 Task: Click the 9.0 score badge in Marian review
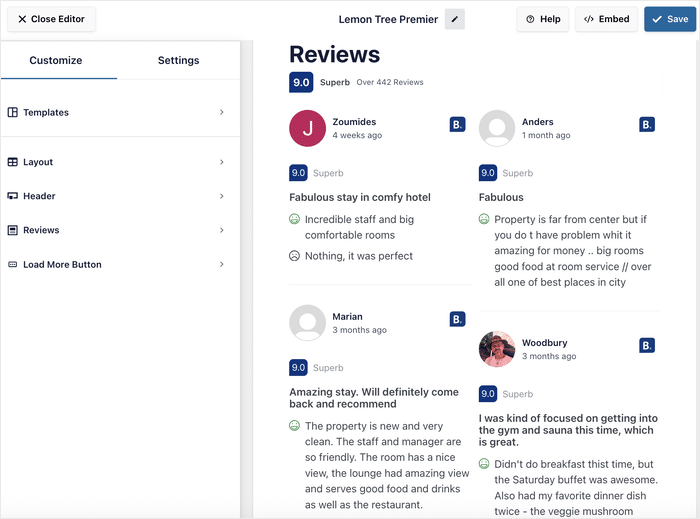[x=298, y=367]
